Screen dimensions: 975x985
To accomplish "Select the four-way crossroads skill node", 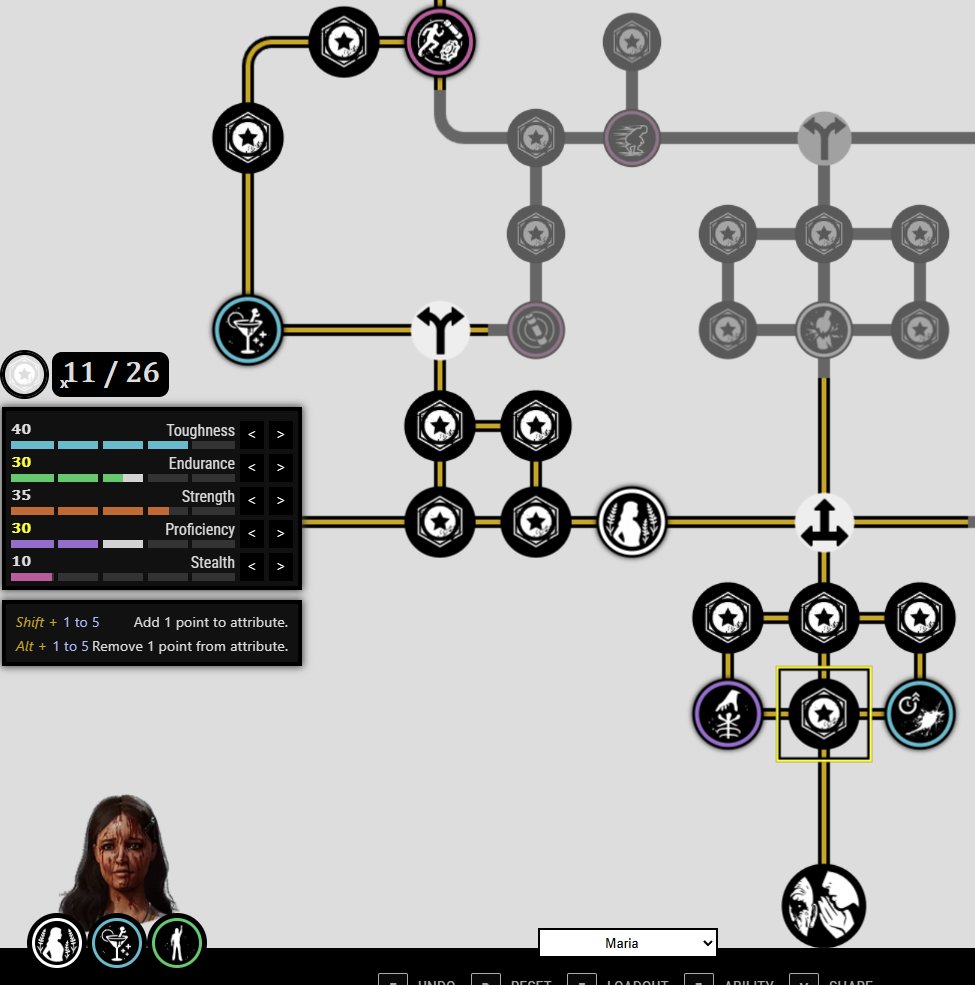I will pos(823,520).
